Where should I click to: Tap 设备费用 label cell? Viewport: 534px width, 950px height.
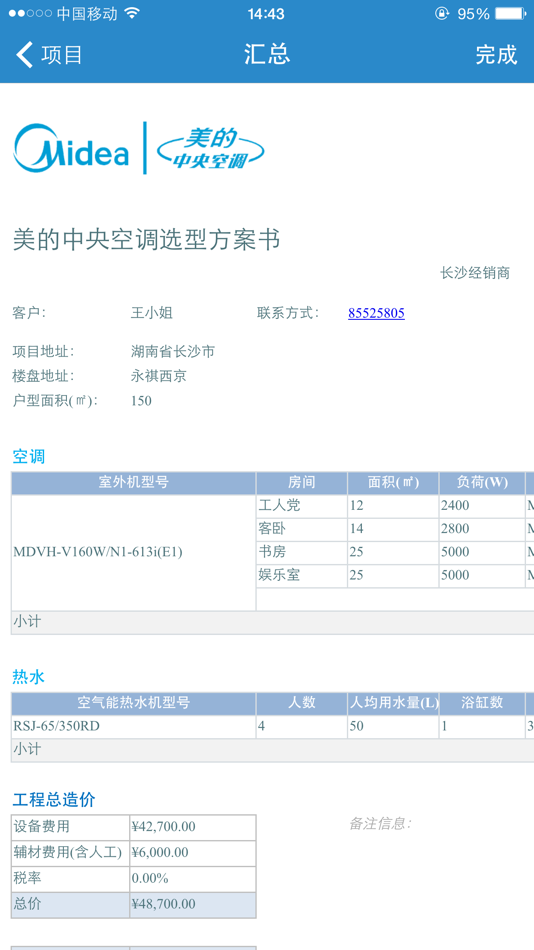70,827
